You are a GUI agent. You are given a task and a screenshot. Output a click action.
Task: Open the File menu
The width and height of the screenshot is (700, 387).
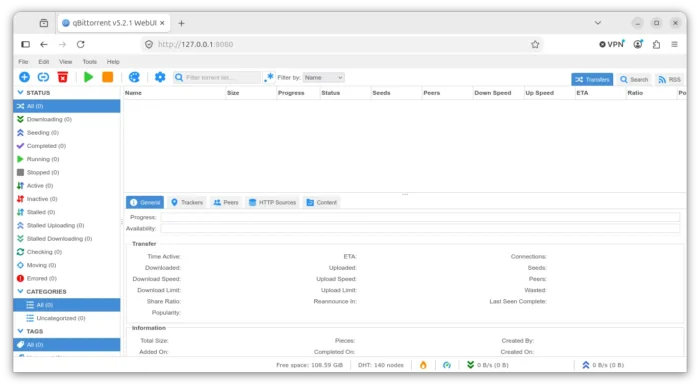(x=23, y=62)
